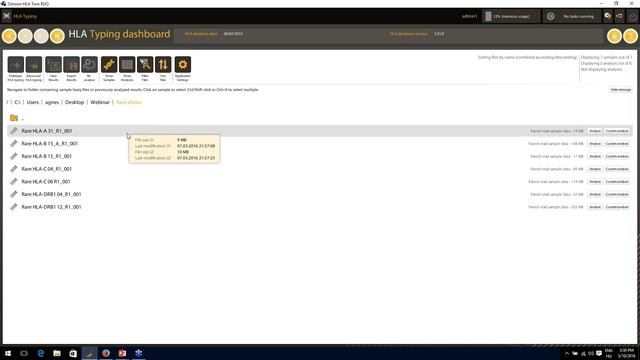
Task: Open PowerPoint from taskbar
Action: coord(122,353)
